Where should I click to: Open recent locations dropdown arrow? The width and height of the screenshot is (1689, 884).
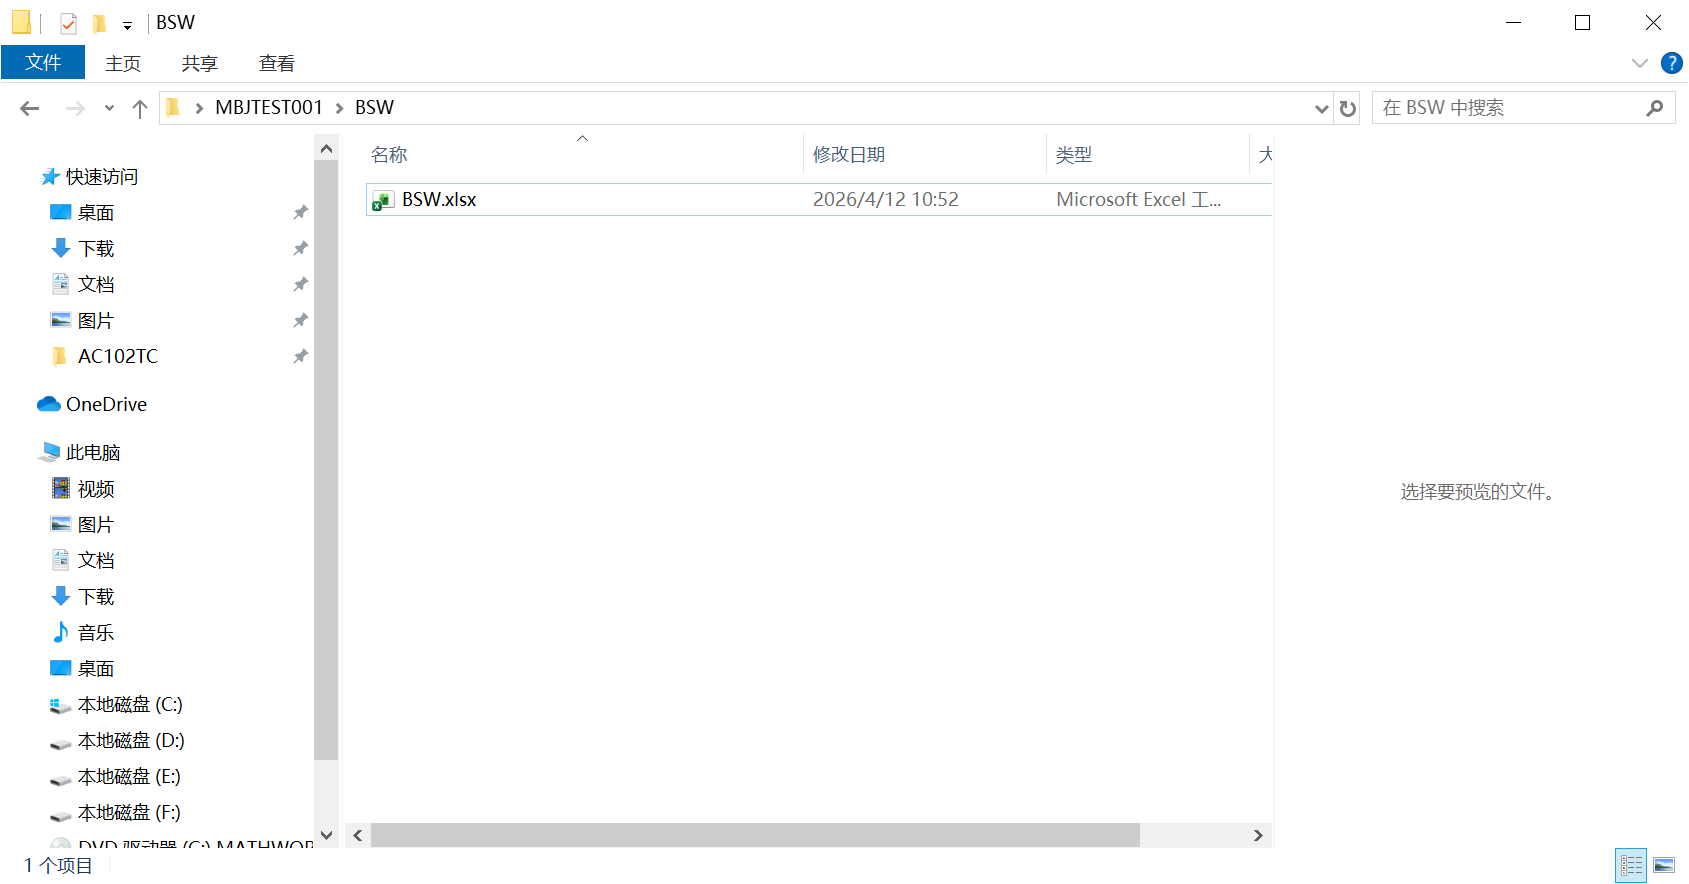tap(109, 108)
